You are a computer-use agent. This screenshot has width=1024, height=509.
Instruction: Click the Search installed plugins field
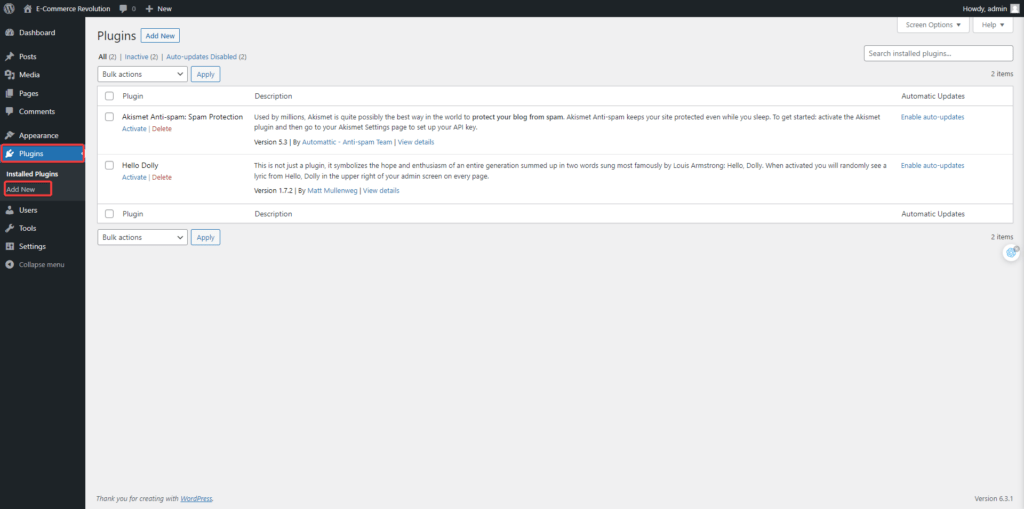937,53
